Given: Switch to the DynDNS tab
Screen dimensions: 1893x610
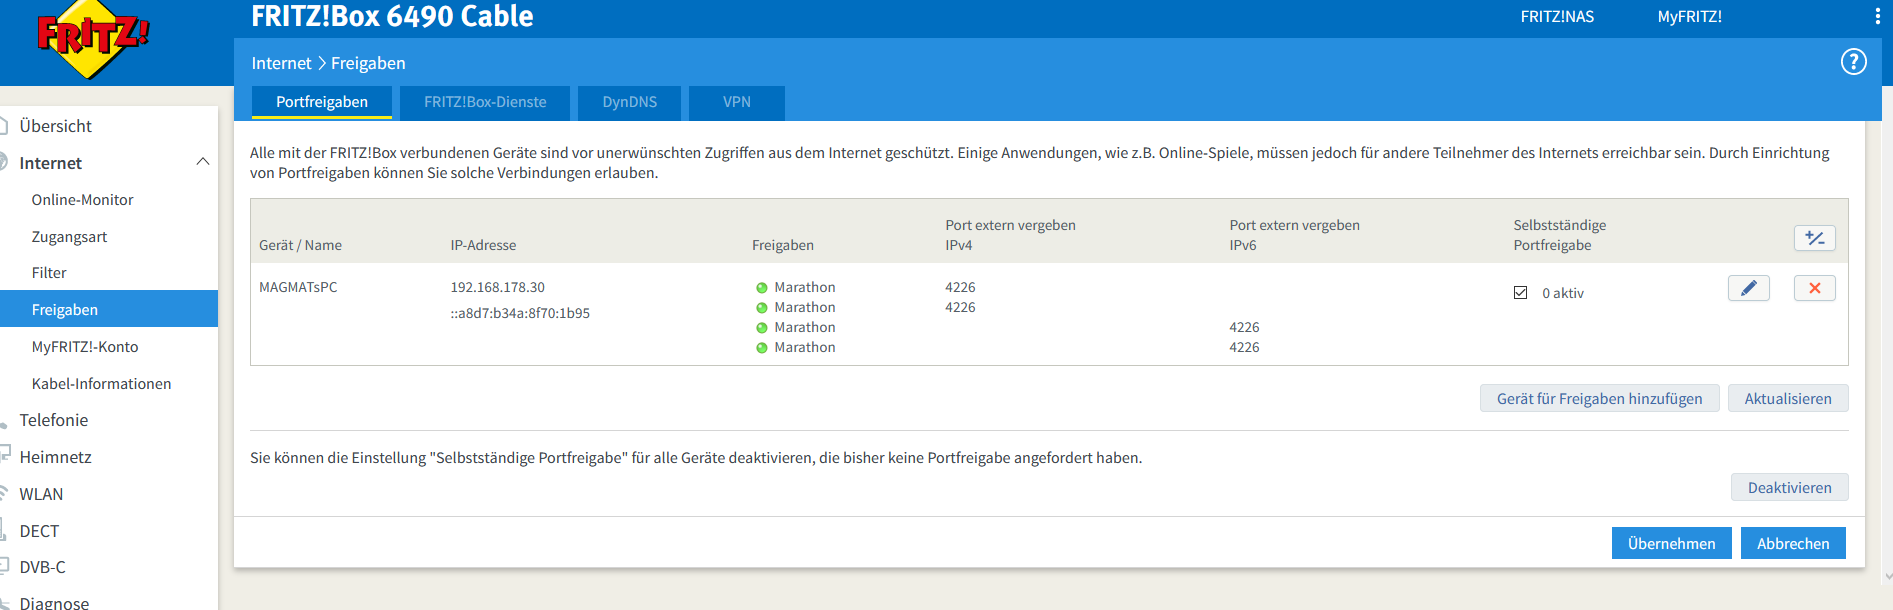Looking at the screenshot, I should [629, 102].
